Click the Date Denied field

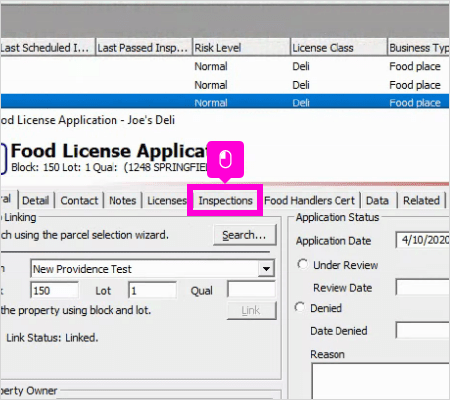[x=423, y=330]
